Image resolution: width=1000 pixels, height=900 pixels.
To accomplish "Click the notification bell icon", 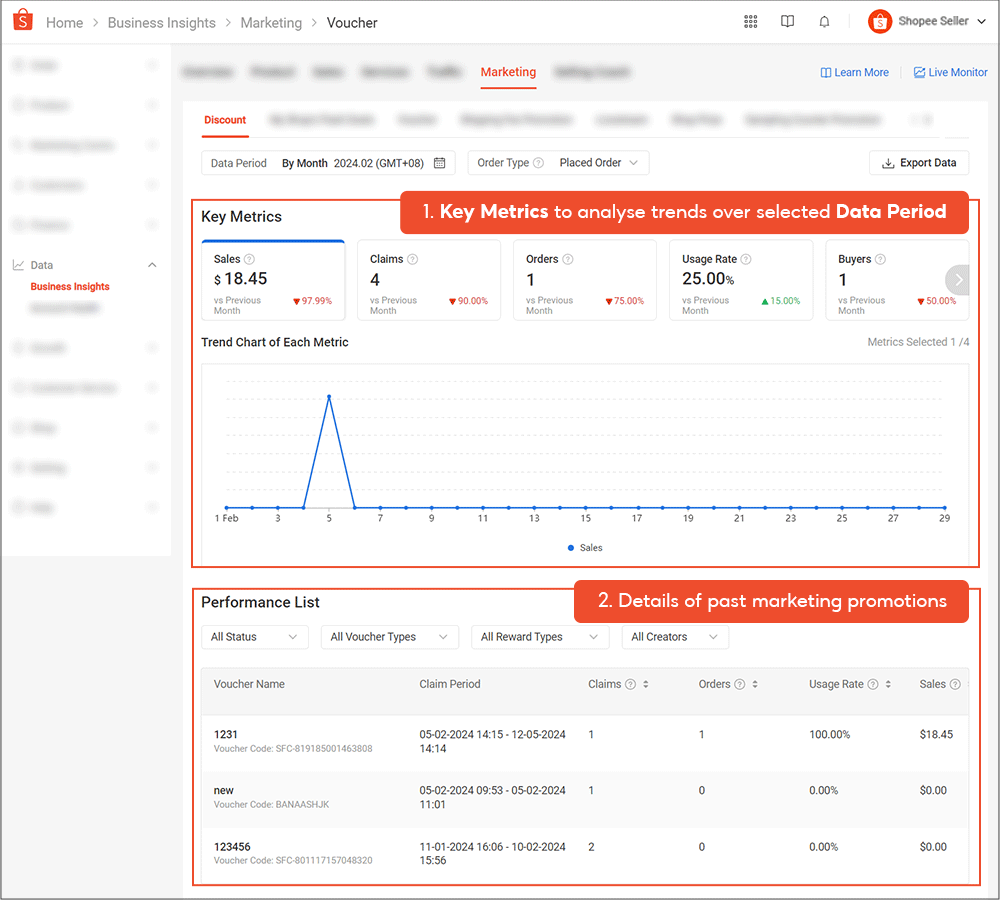I will pos(824,22).
